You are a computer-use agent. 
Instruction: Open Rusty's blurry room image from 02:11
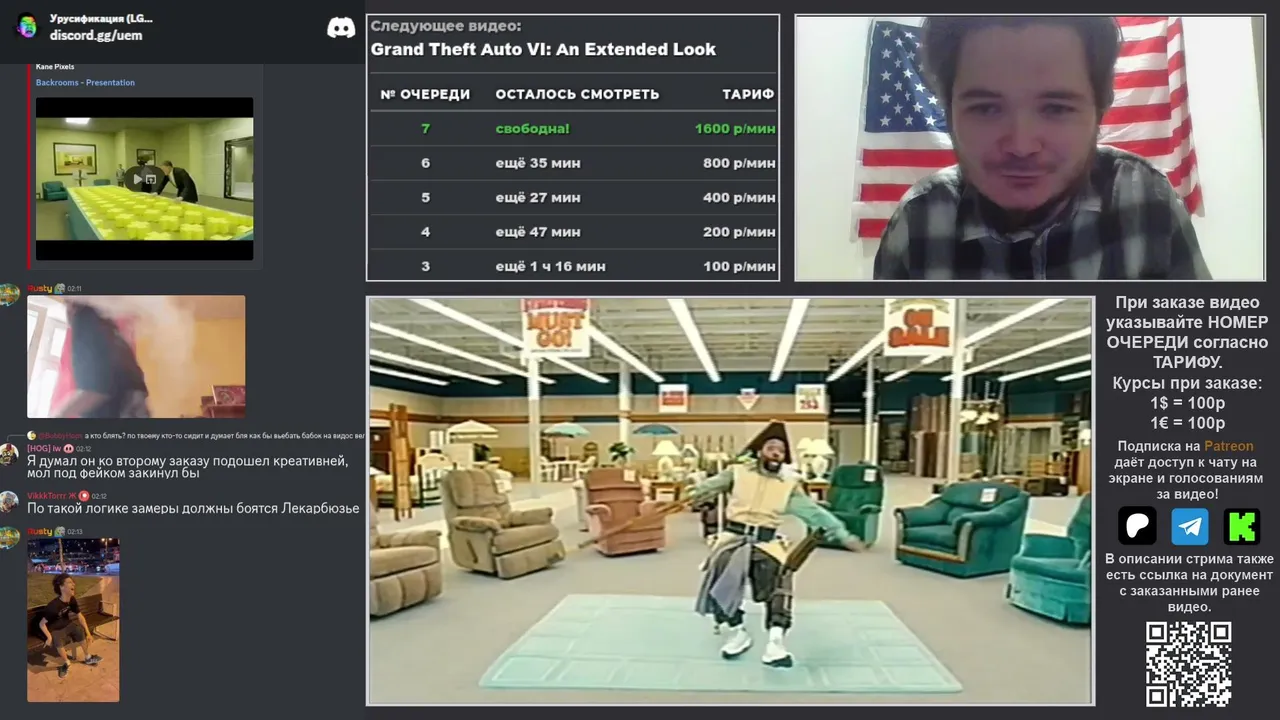pos(136,356)
